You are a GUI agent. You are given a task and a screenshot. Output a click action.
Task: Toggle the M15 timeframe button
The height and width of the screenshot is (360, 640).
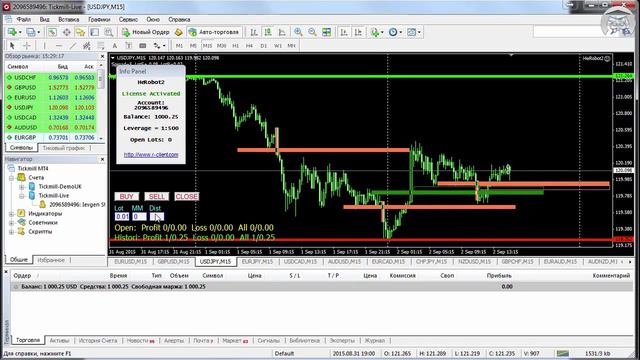point(207,46)
